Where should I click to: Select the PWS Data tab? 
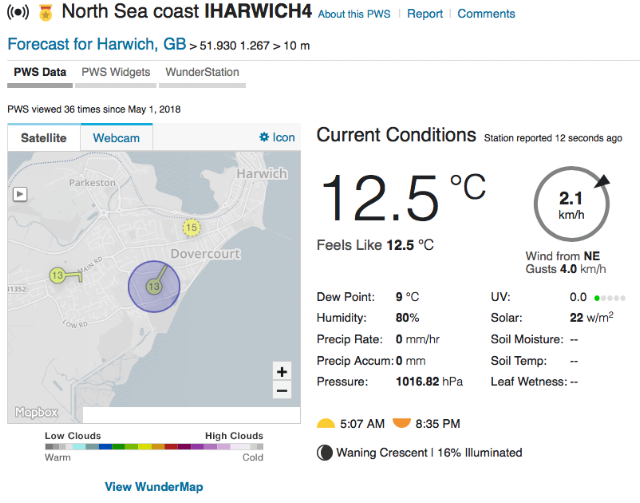tap(40, 72)
